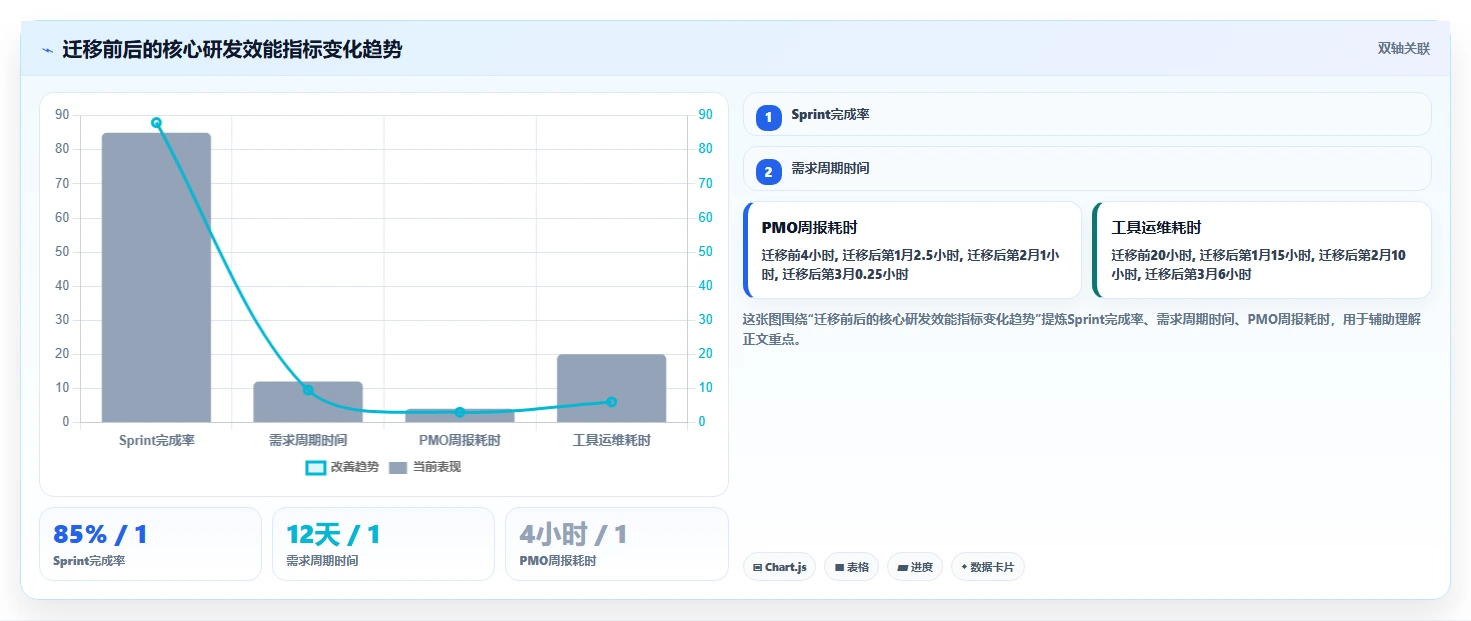Click the lightning icon beside the chart title
Image resolution: width=1471 pixels, height=621 pixels.
(x=47, y=50)
